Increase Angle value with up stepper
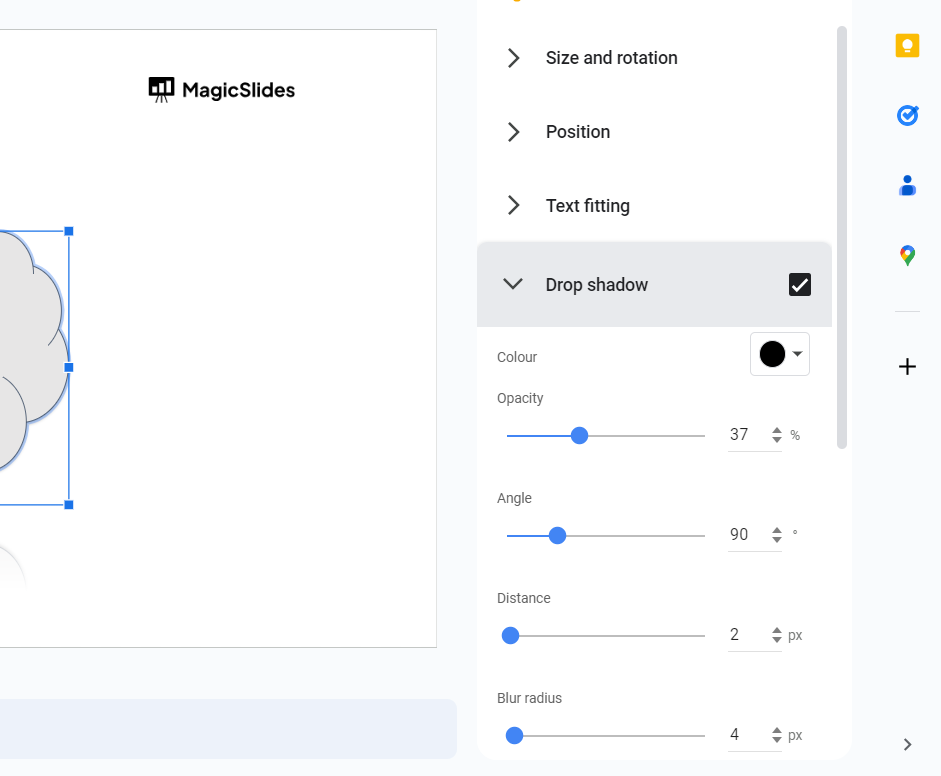 pyautogui.click(x=777, y=529)
